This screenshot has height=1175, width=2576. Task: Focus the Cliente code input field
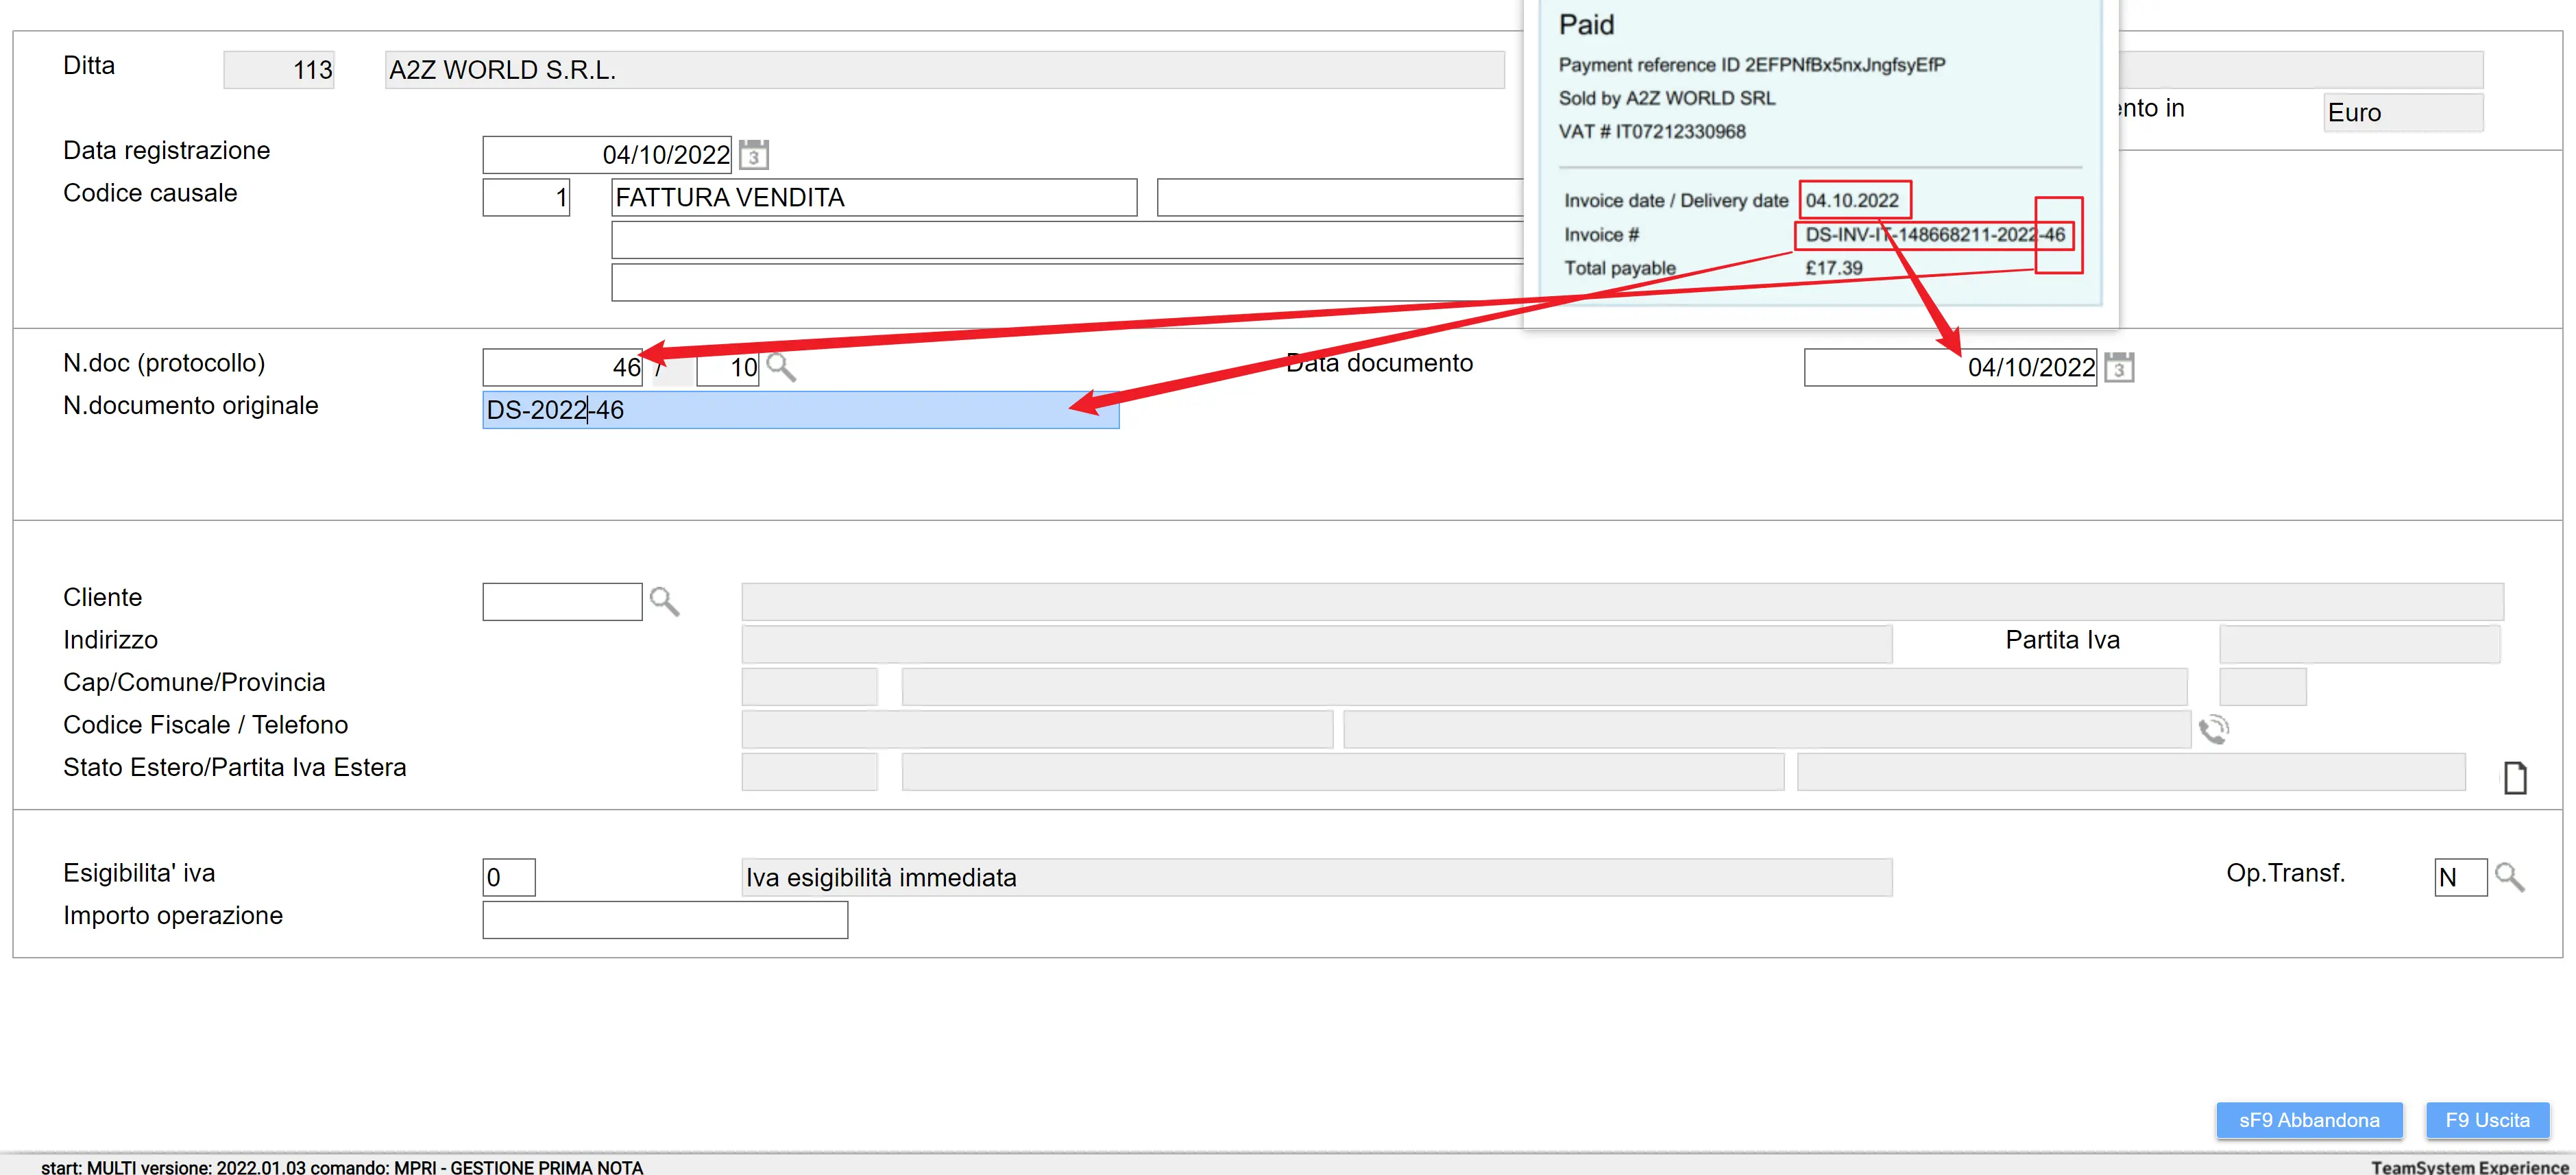click(x=562, y=602)
